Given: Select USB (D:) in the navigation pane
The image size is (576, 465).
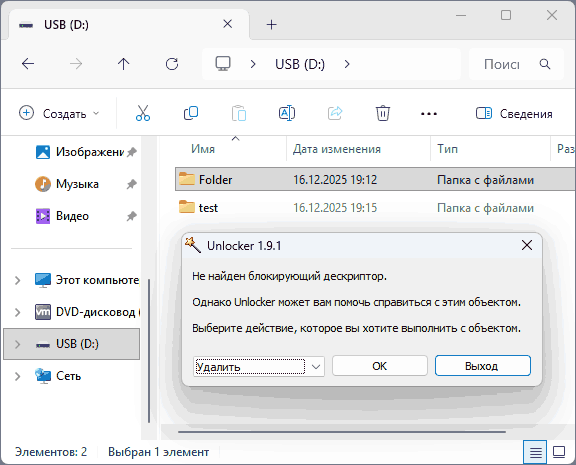Looking at the screenshot, I should tap(71, 344).
